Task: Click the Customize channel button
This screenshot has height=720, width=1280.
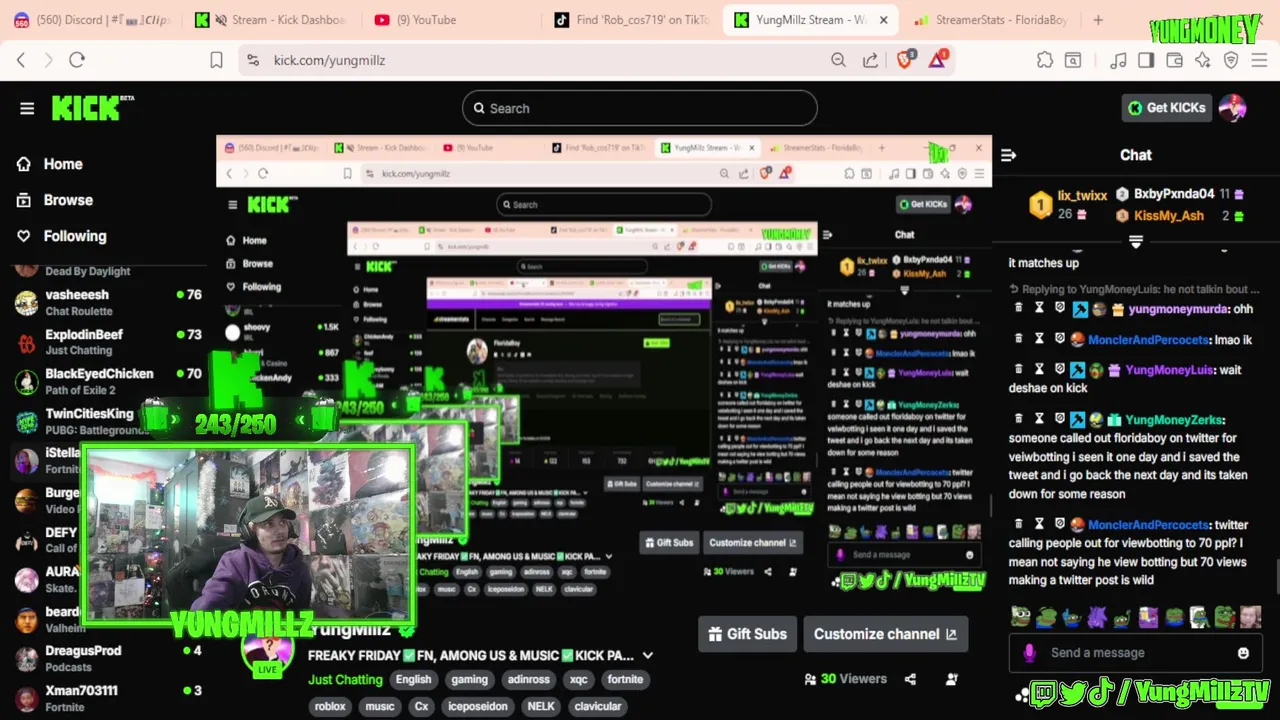Action: coord(885,634)
